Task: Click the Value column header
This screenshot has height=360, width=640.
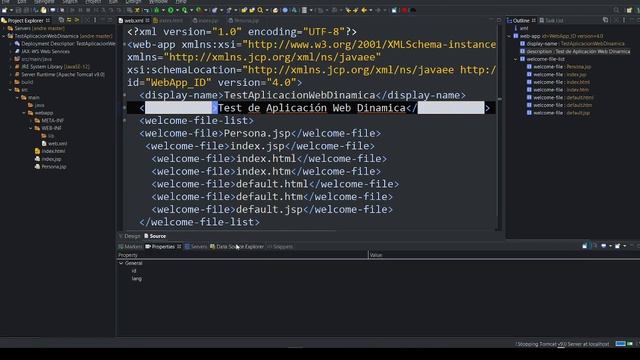Action: (x=504, y=255)
